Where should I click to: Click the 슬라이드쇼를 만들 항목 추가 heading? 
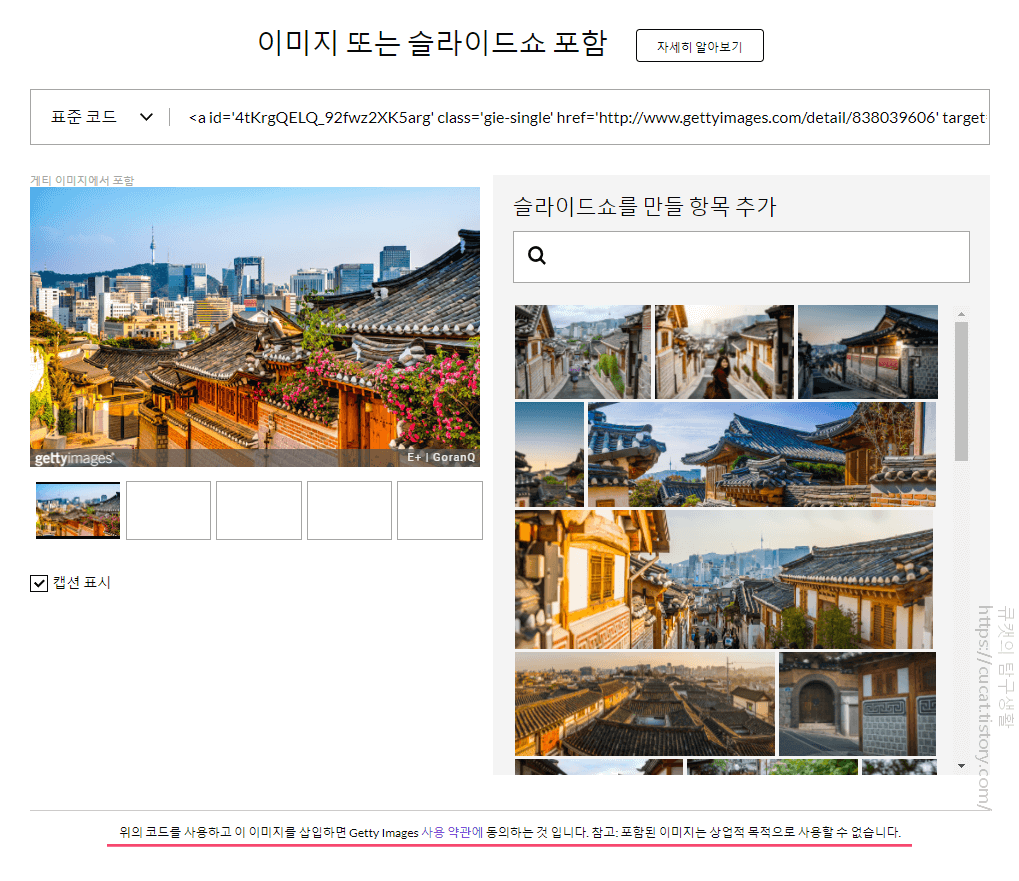645,207
